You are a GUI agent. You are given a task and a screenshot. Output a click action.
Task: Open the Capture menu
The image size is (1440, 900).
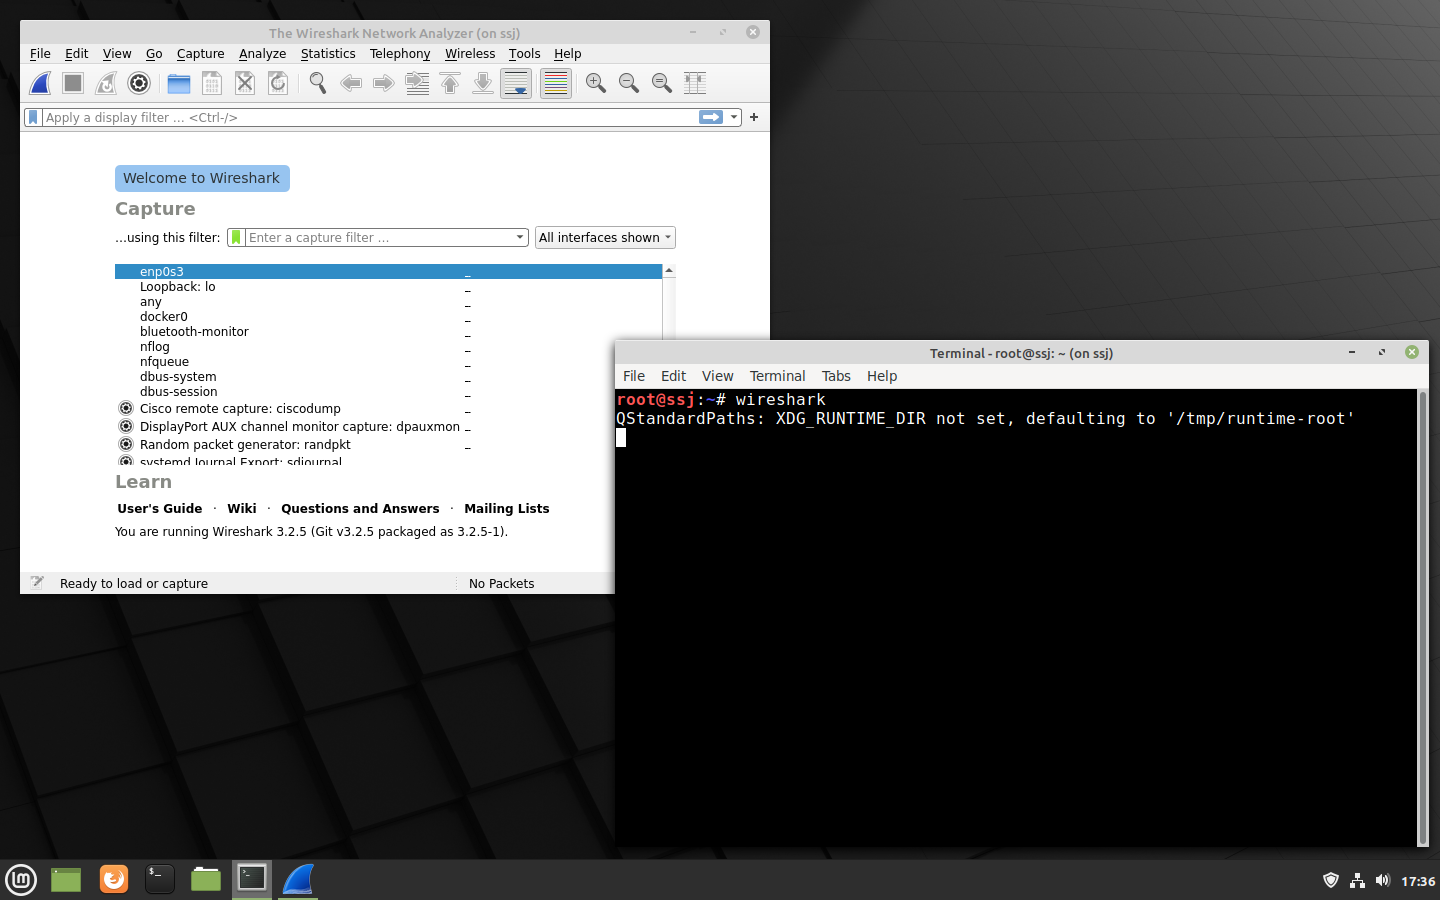200,53
